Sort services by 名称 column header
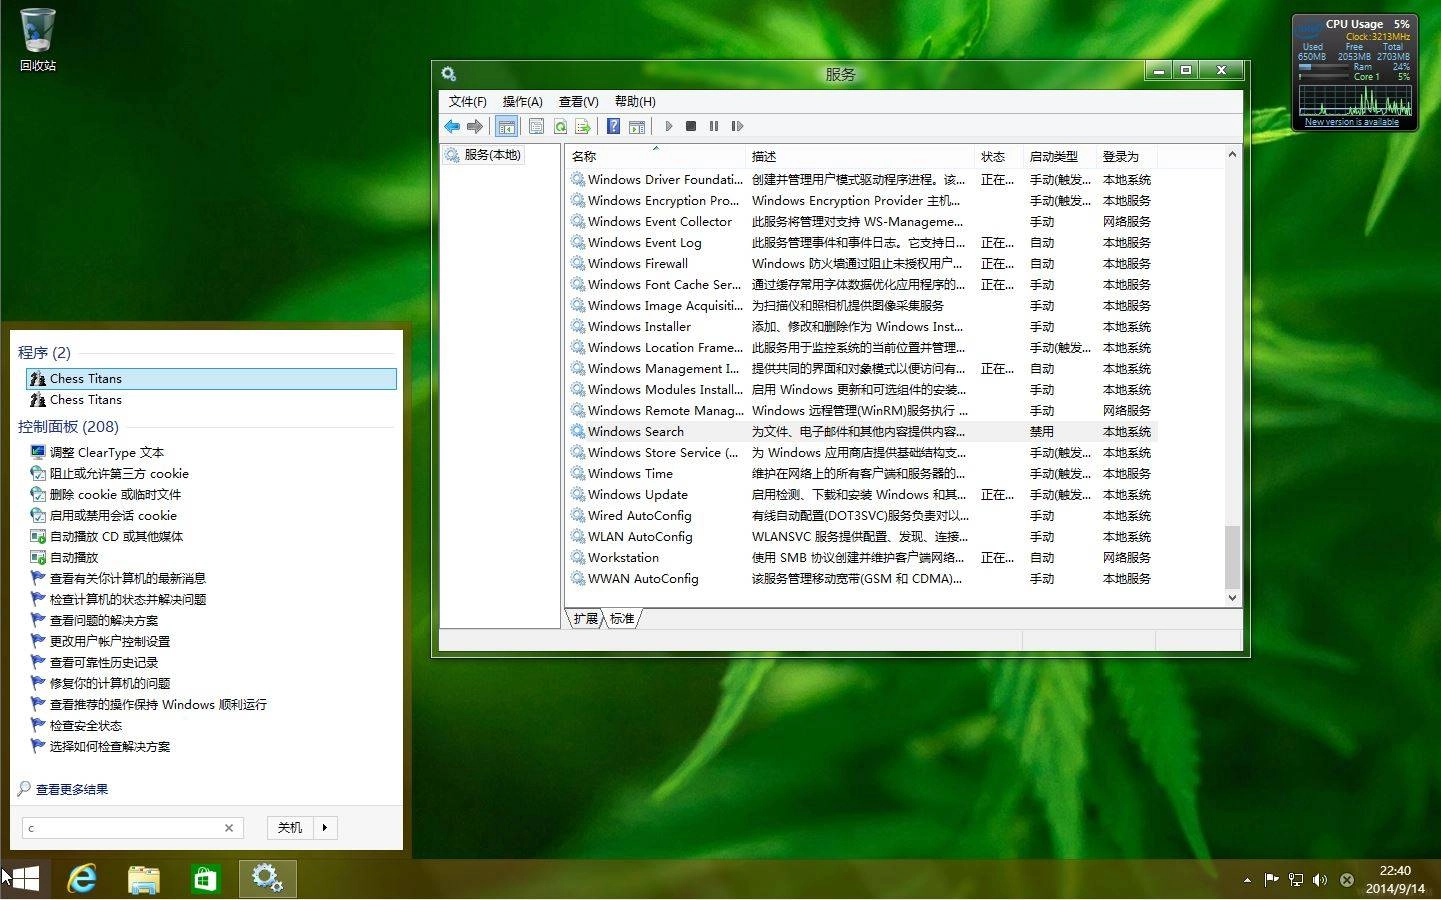1441x900 pixels. click(655, 157)
